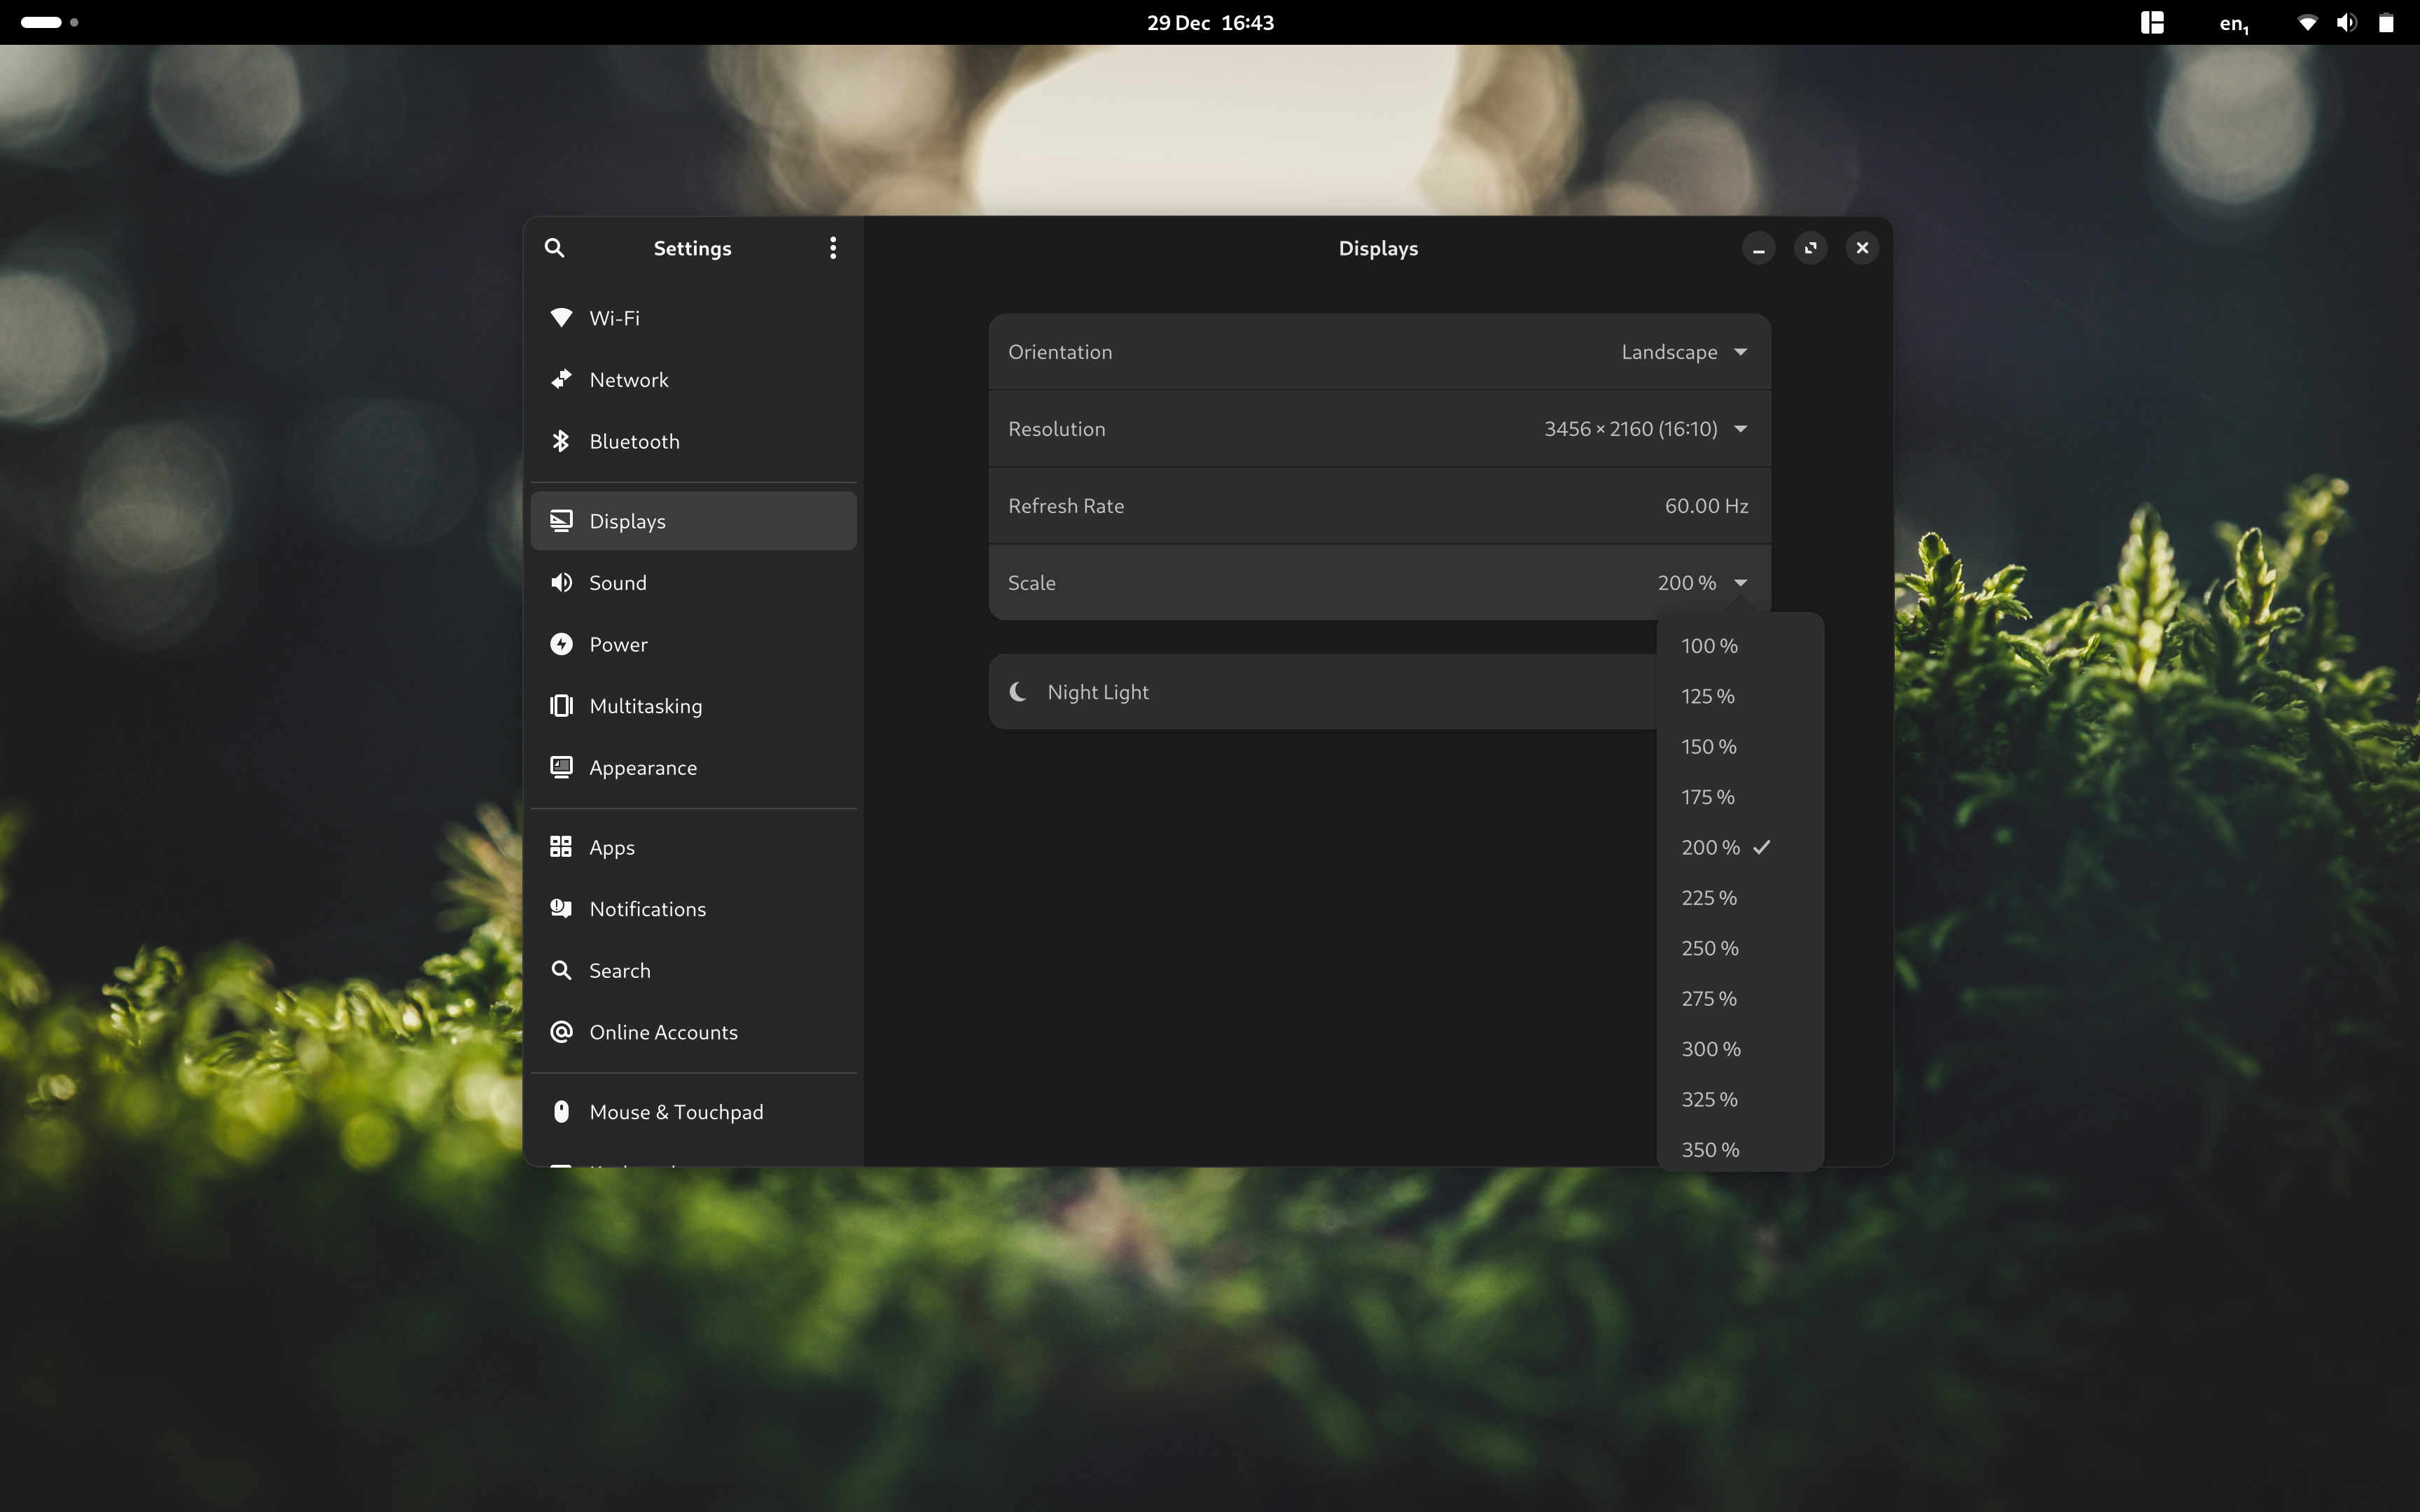
Task: Open the Appearance settings section
Action: coord(641,766)
